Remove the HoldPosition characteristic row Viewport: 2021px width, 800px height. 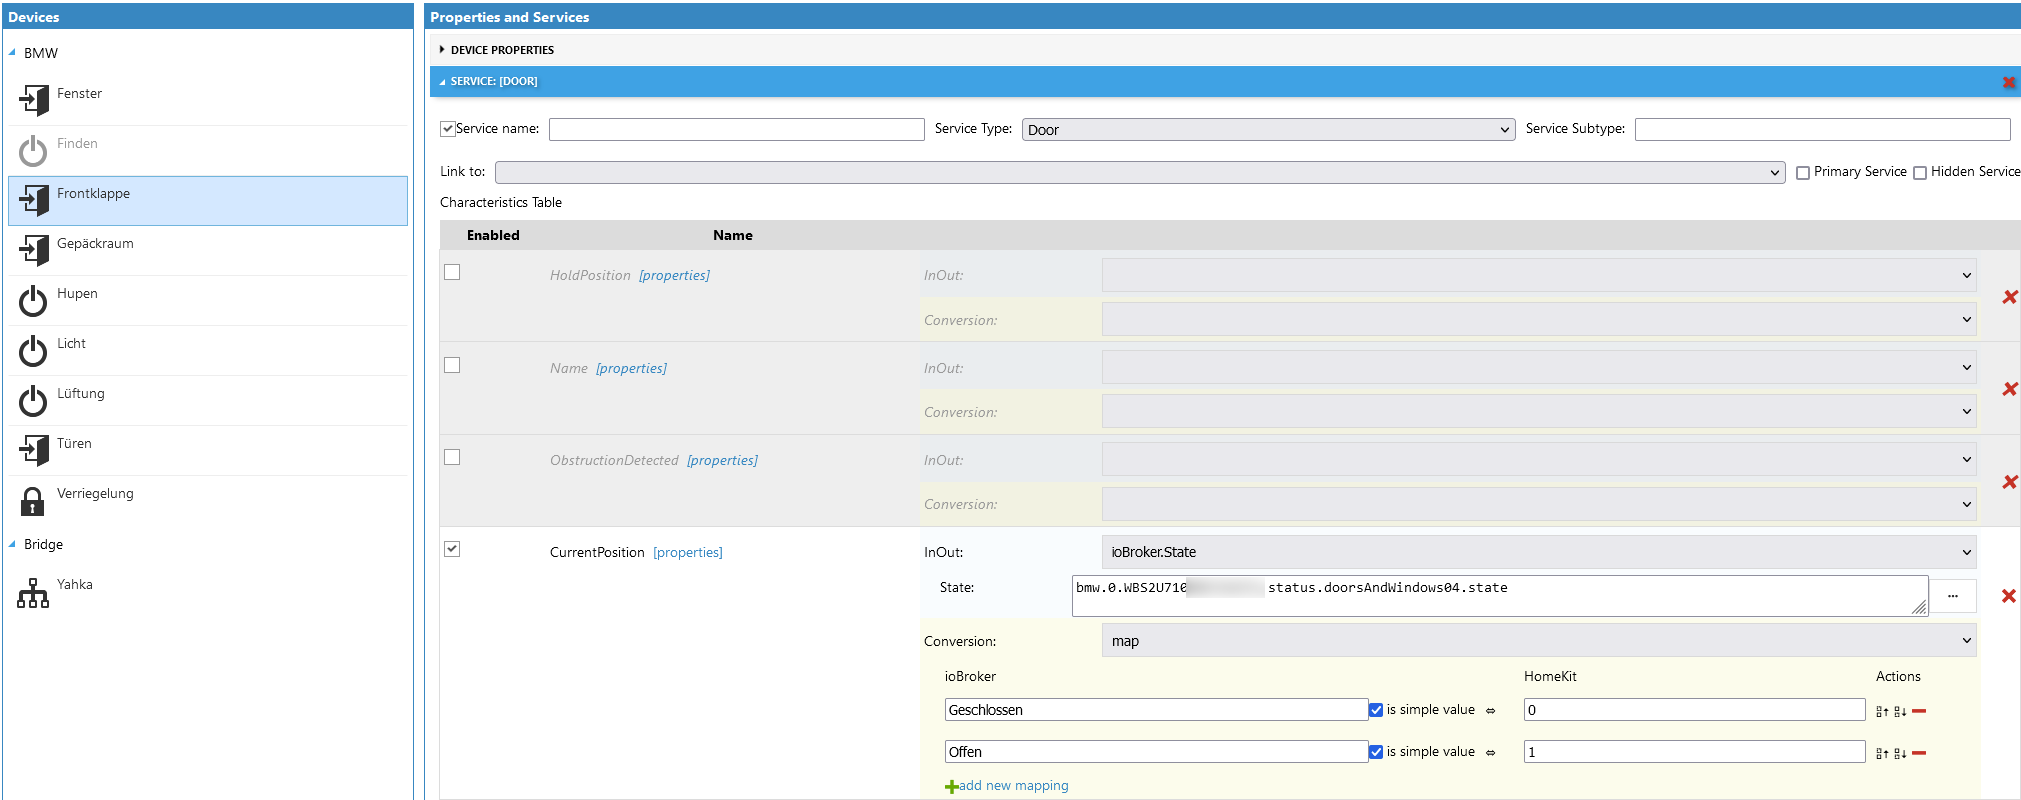point(2009,297)
